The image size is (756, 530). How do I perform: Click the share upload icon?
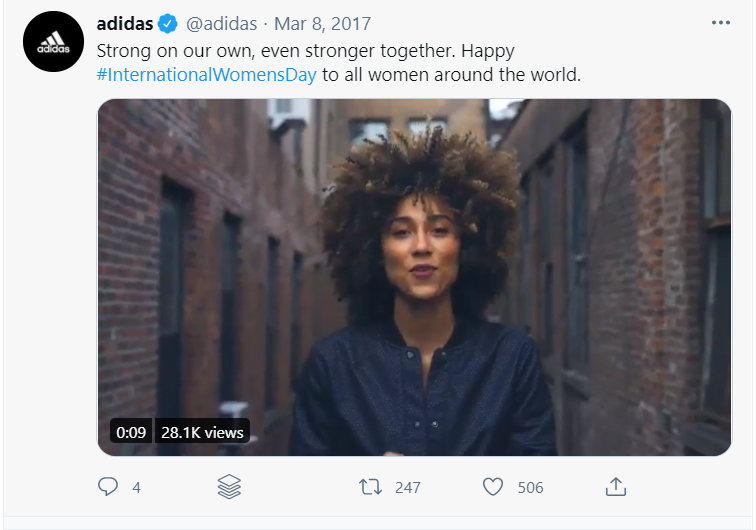tap(616, 487)
